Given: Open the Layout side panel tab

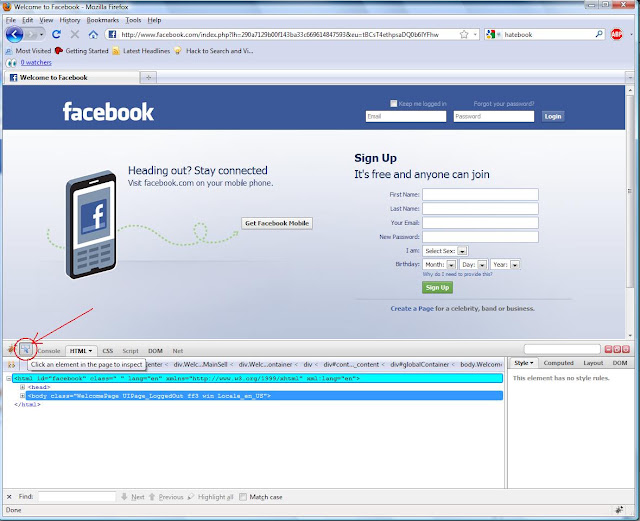Looking at the screenshot, I should tap(593, 363).
